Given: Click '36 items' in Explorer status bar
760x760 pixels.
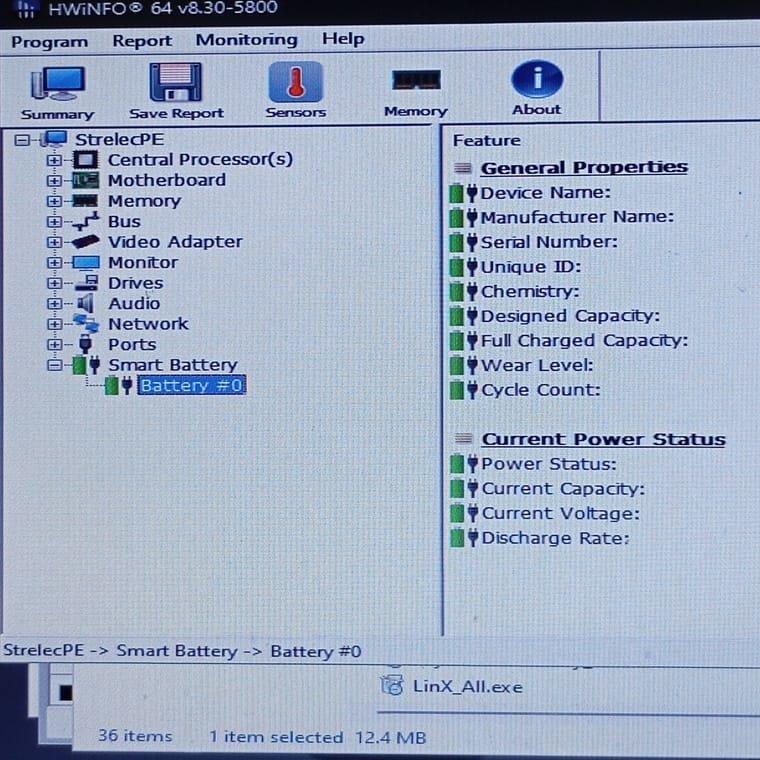Looking at the screenshot, I should pyautogui.click(x=135, y=736).
